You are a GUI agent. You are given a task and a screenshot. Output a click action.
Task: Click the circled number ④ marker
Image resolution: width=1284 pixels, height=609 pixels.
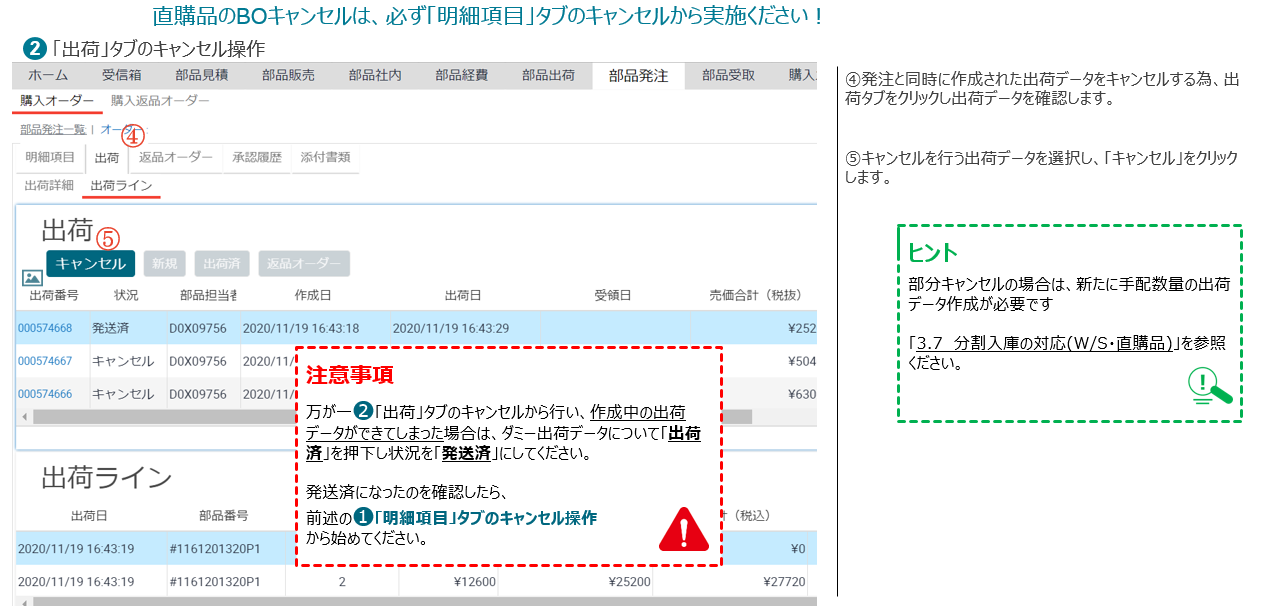click(133, 136)
